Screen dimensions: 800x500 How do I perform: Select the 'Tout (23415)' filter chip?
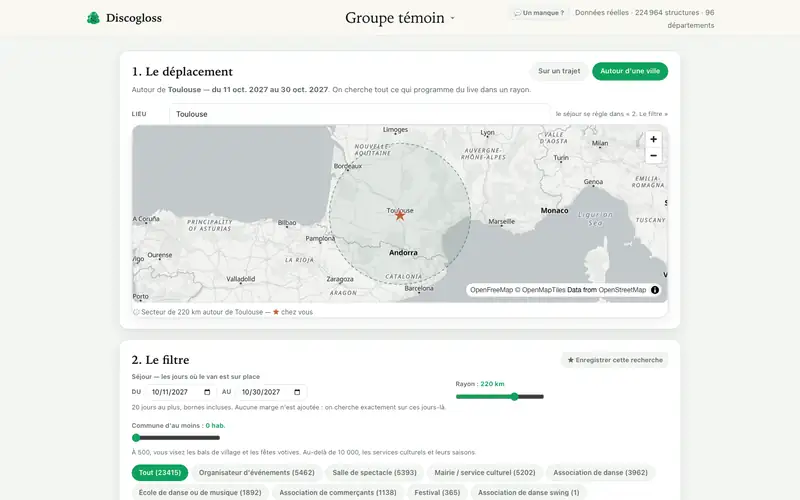click(x=160, y=472)
